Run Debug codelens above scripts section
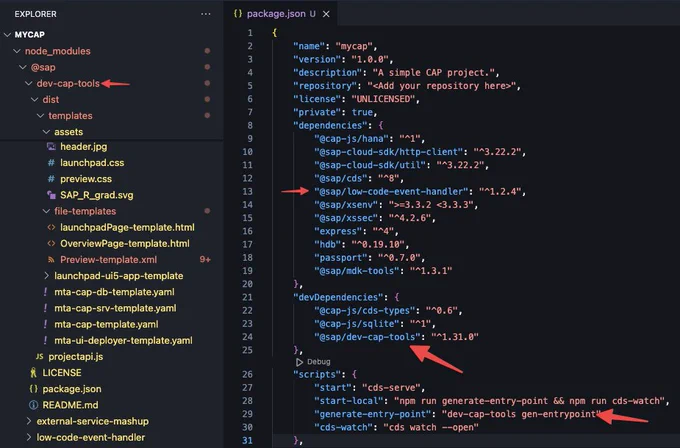The width and height of the screenshot is (680, 448). pyautogui.click(x=319, y=362)
